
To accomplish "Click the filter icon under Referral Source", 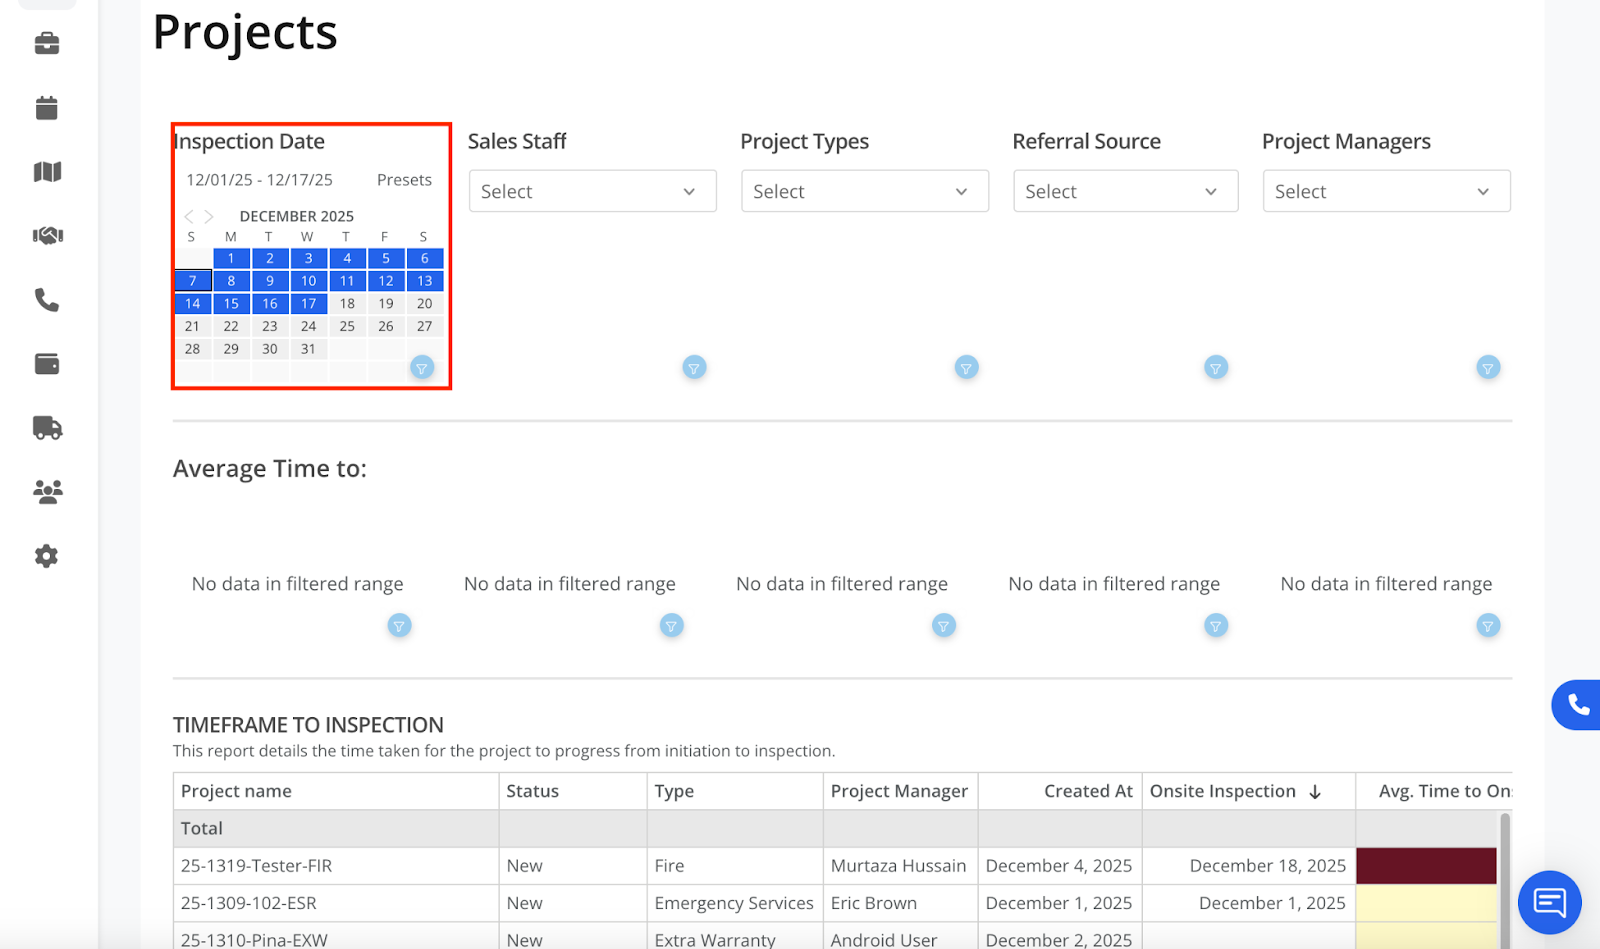I will (x=1216, y=368).
